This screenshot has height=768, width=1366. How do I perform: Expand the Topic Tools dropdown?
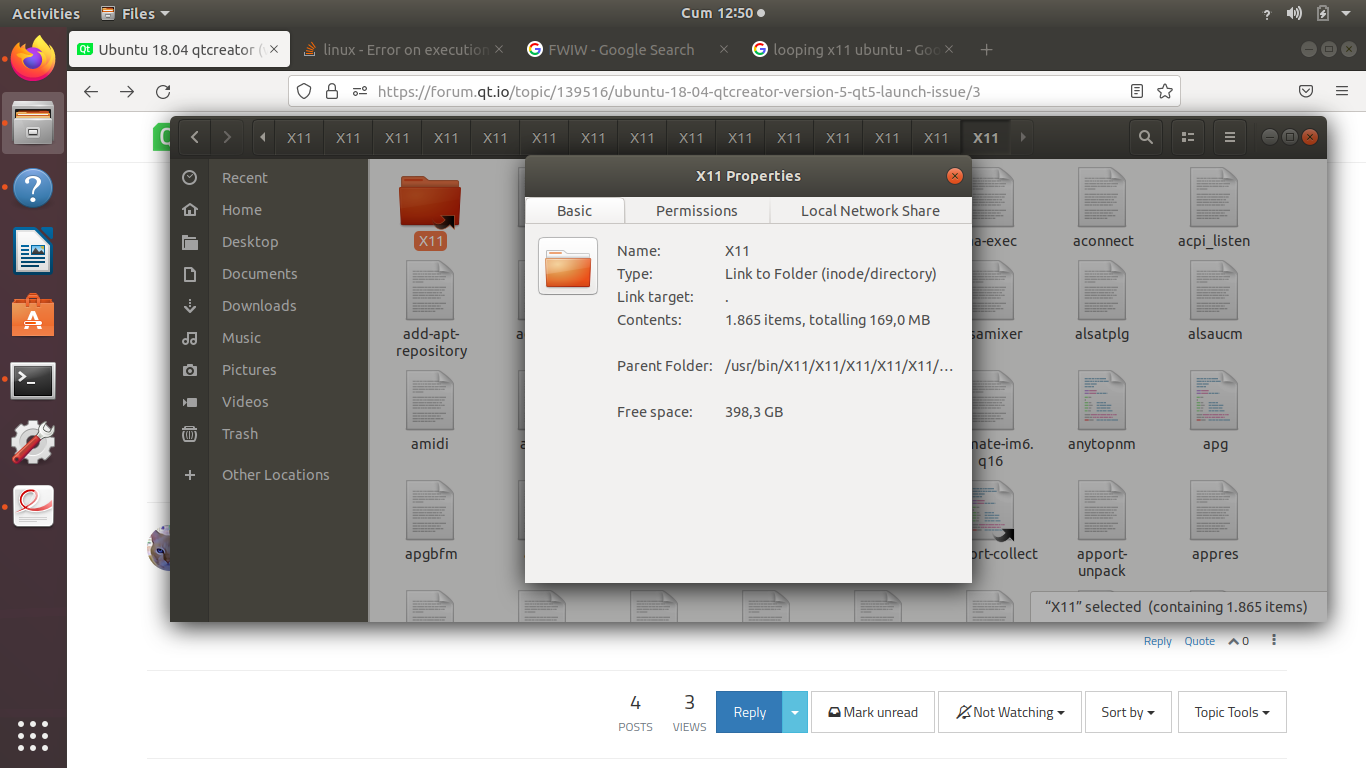[x=1231, y=713]
